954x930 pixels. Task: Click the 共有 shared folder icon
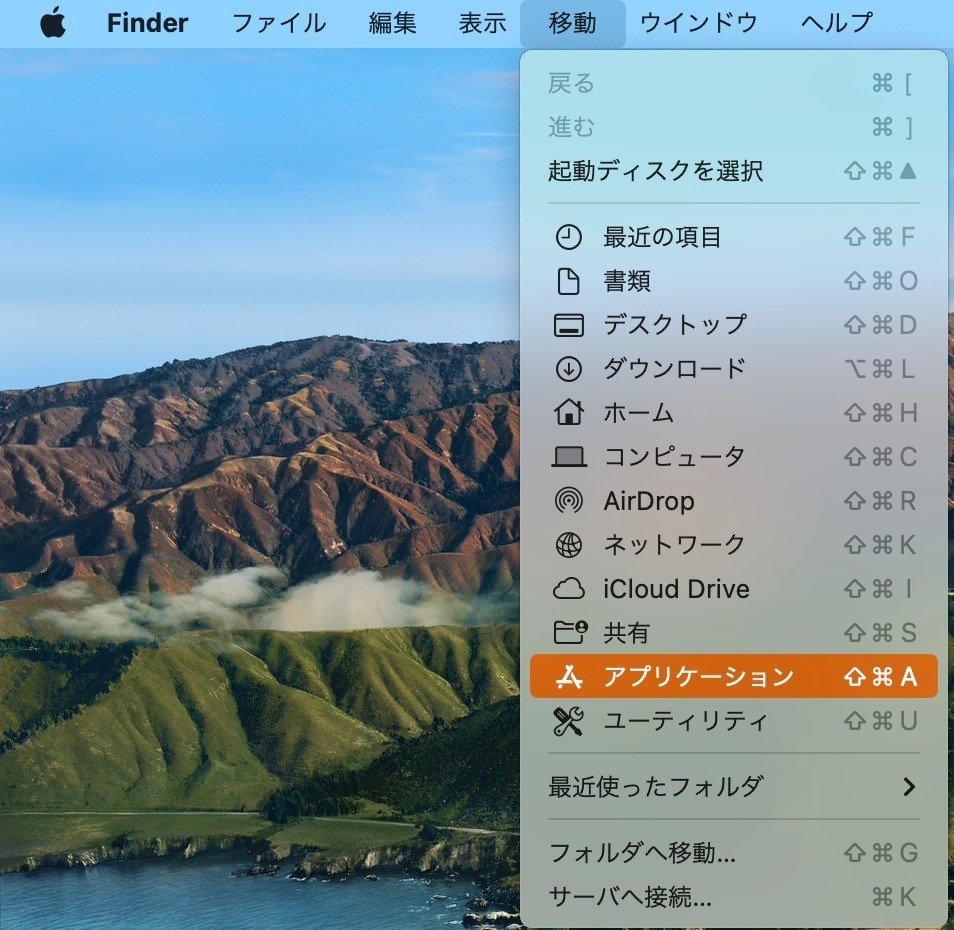[569, 633]
